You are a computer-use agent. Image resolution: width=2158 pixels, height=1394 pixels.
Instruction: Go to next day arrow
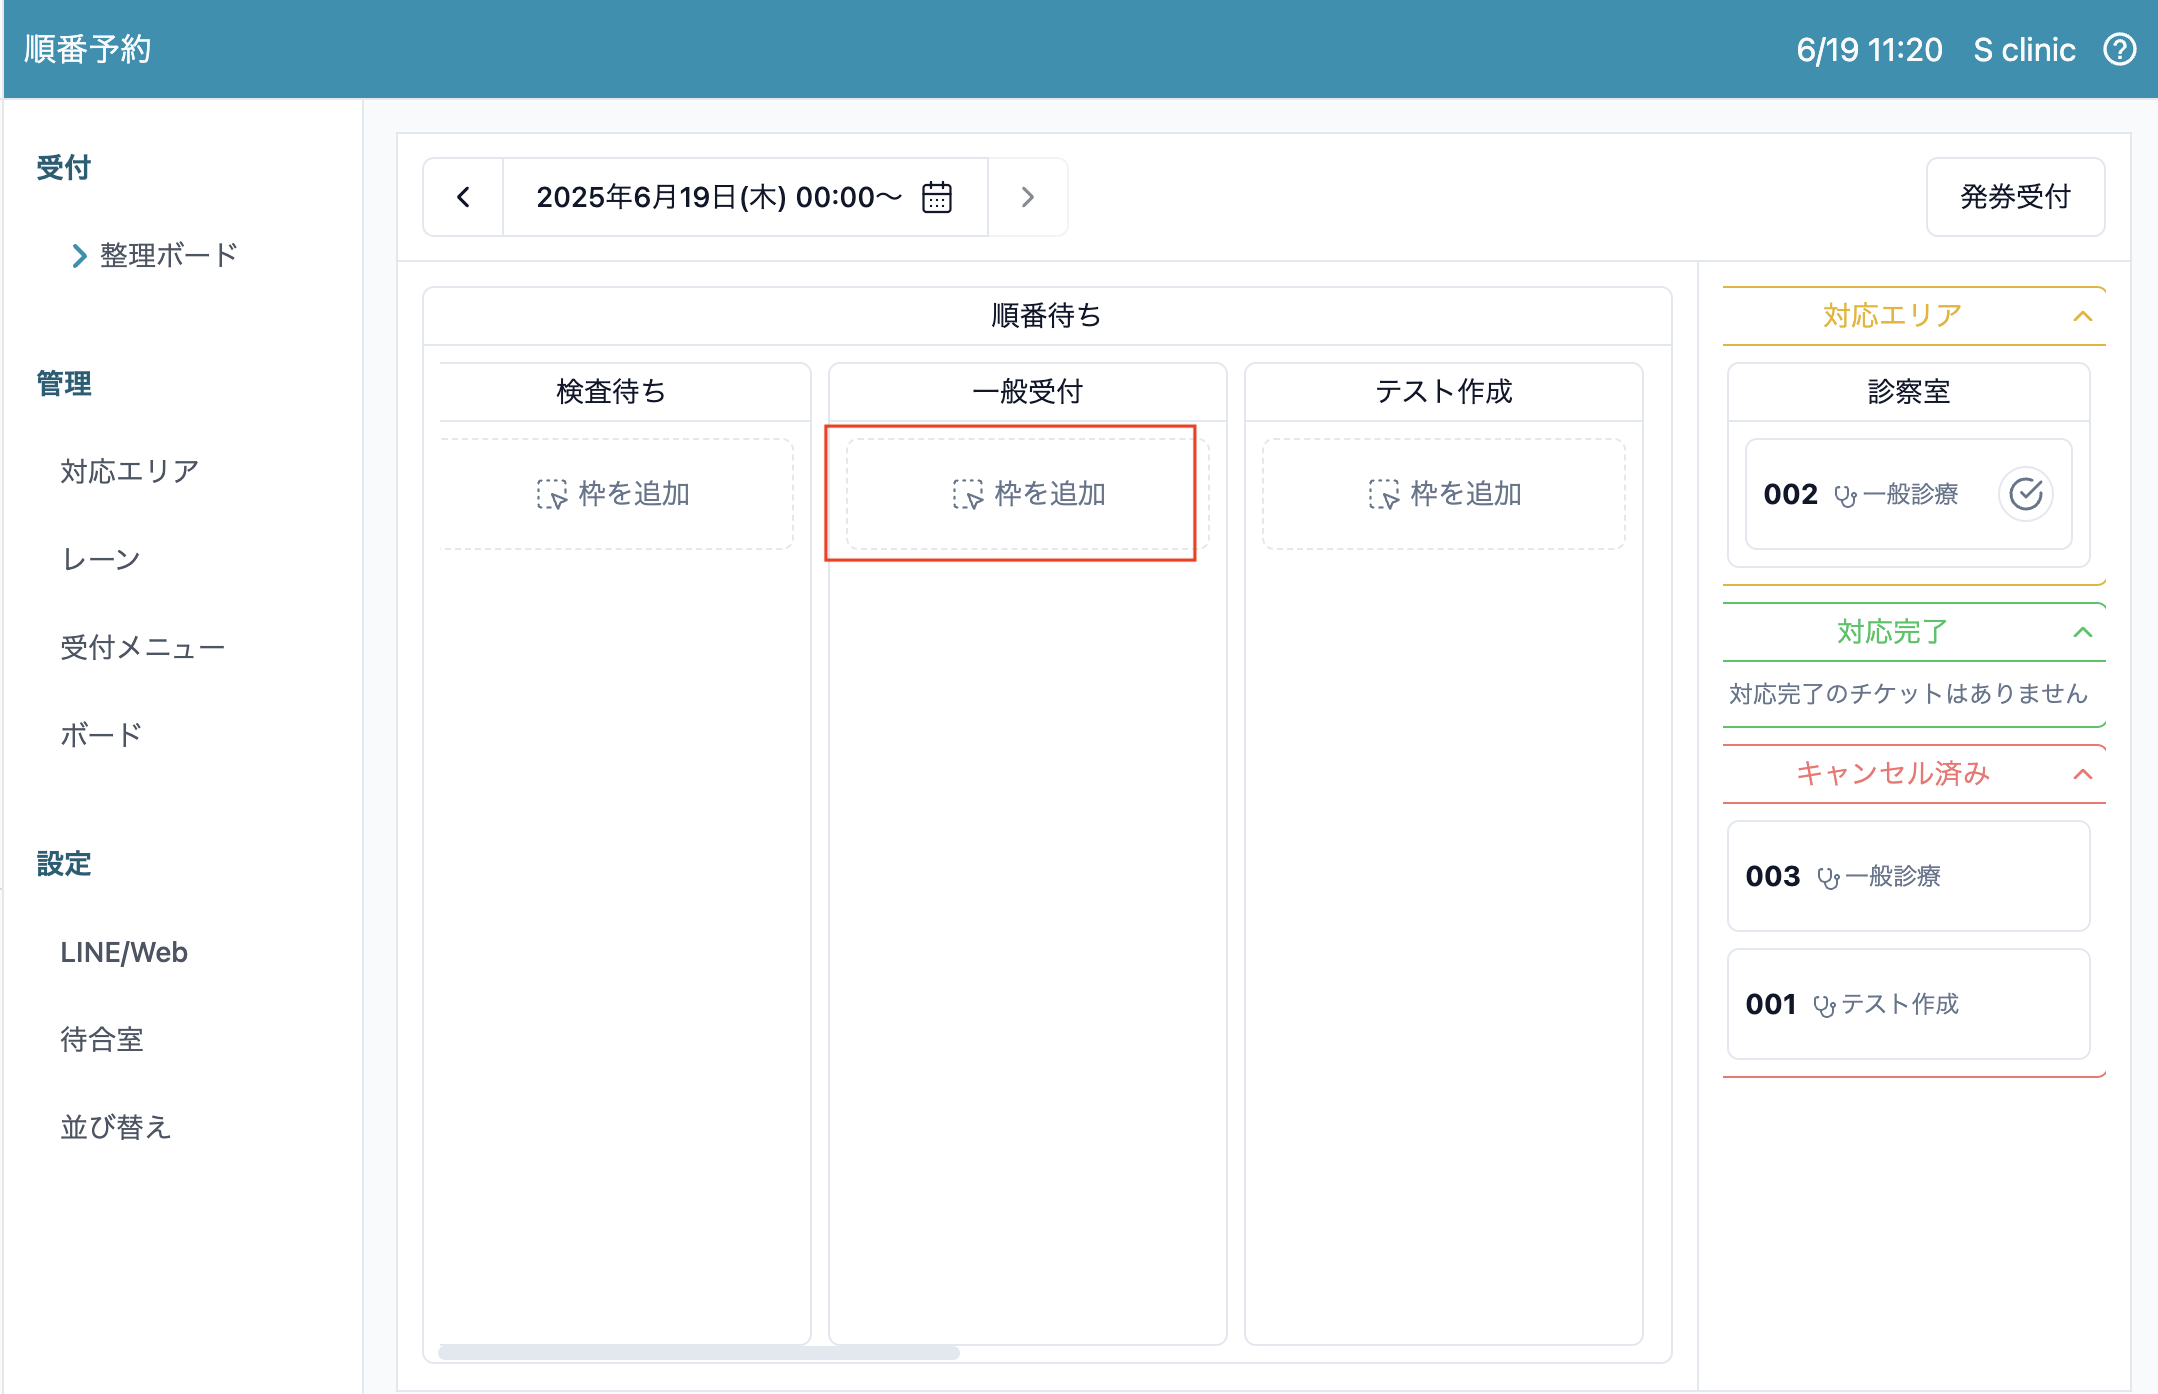(x=1027, y=197)
